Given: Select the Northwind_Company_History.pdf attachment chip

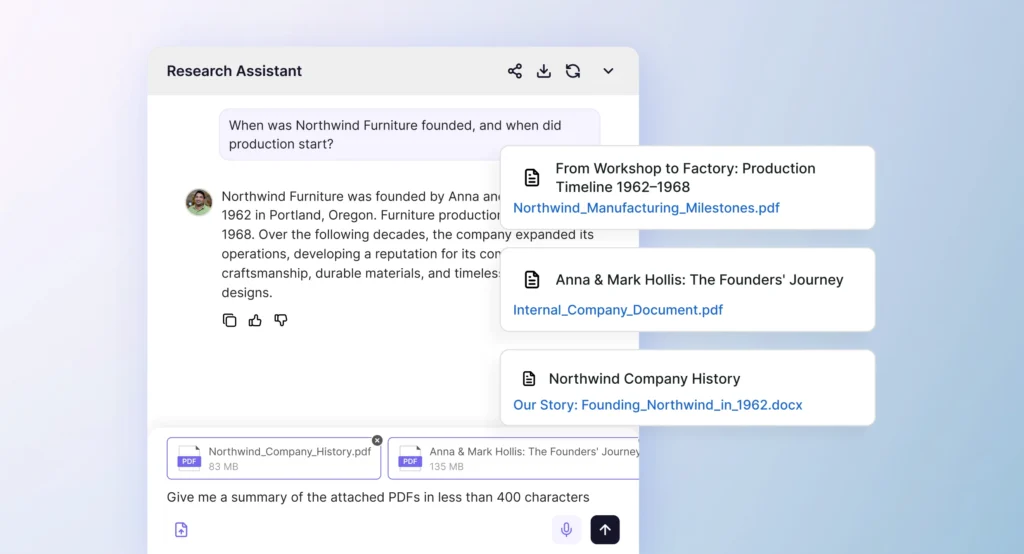Looking at the screenshot, I should (274, 458).
